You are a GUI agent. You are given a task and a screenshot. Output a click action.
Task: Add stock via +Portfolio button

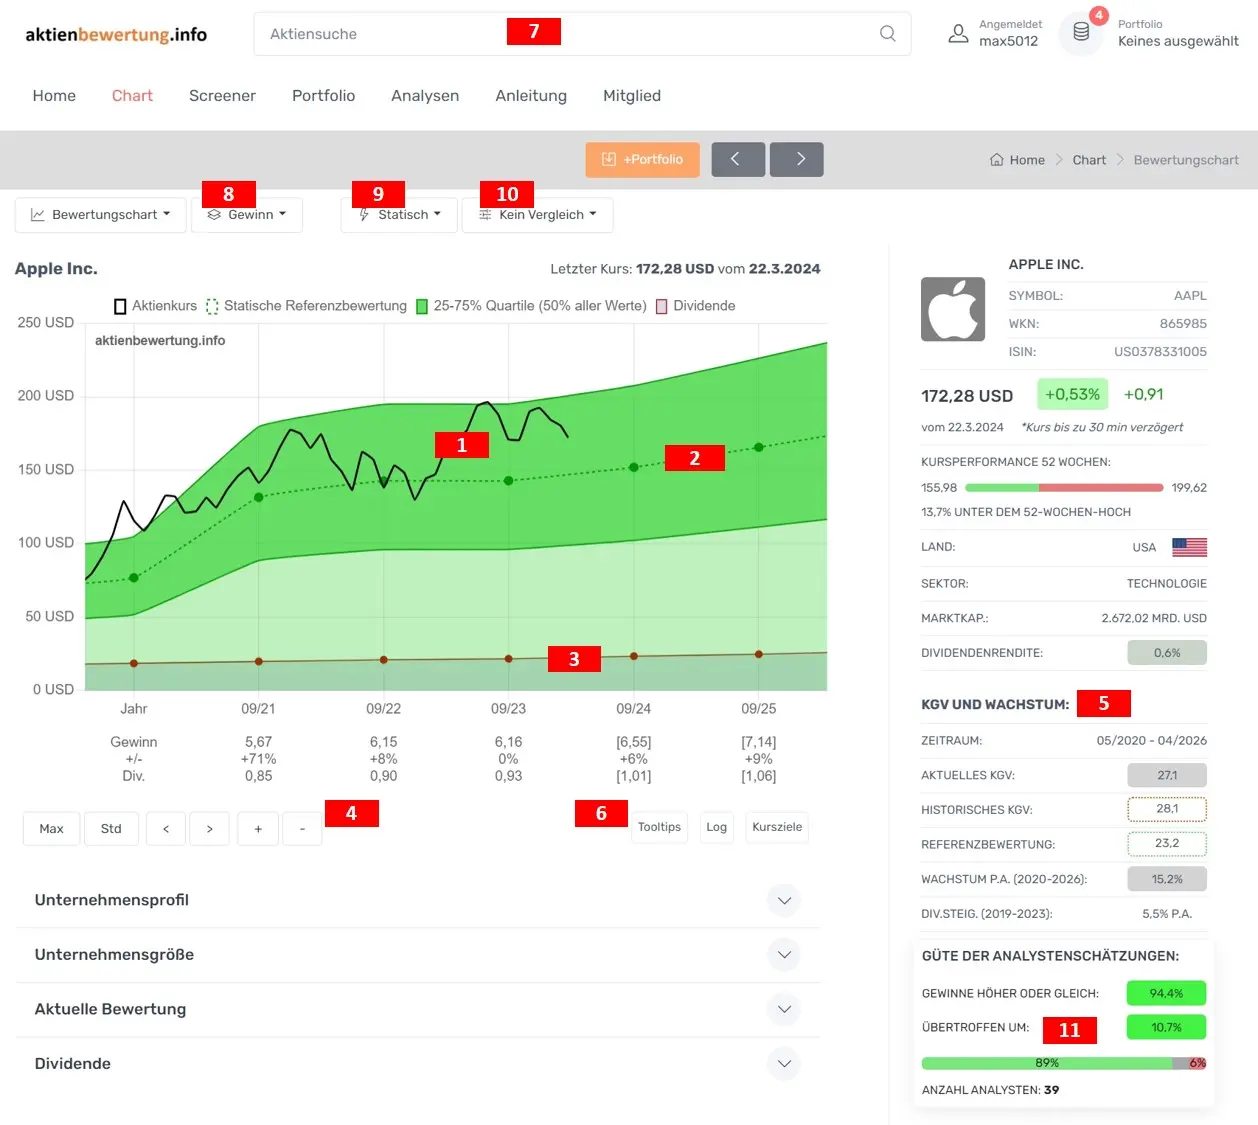[643, 159]
